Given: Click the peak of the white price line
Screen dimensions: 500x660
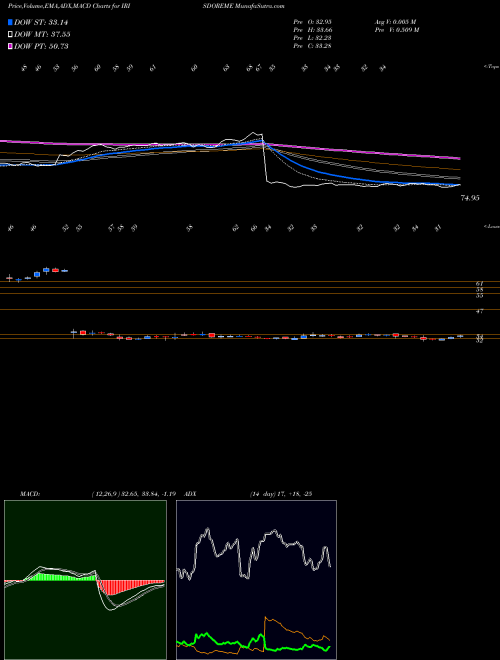Looking at the screenshot, I should click(x=254, y=132).
